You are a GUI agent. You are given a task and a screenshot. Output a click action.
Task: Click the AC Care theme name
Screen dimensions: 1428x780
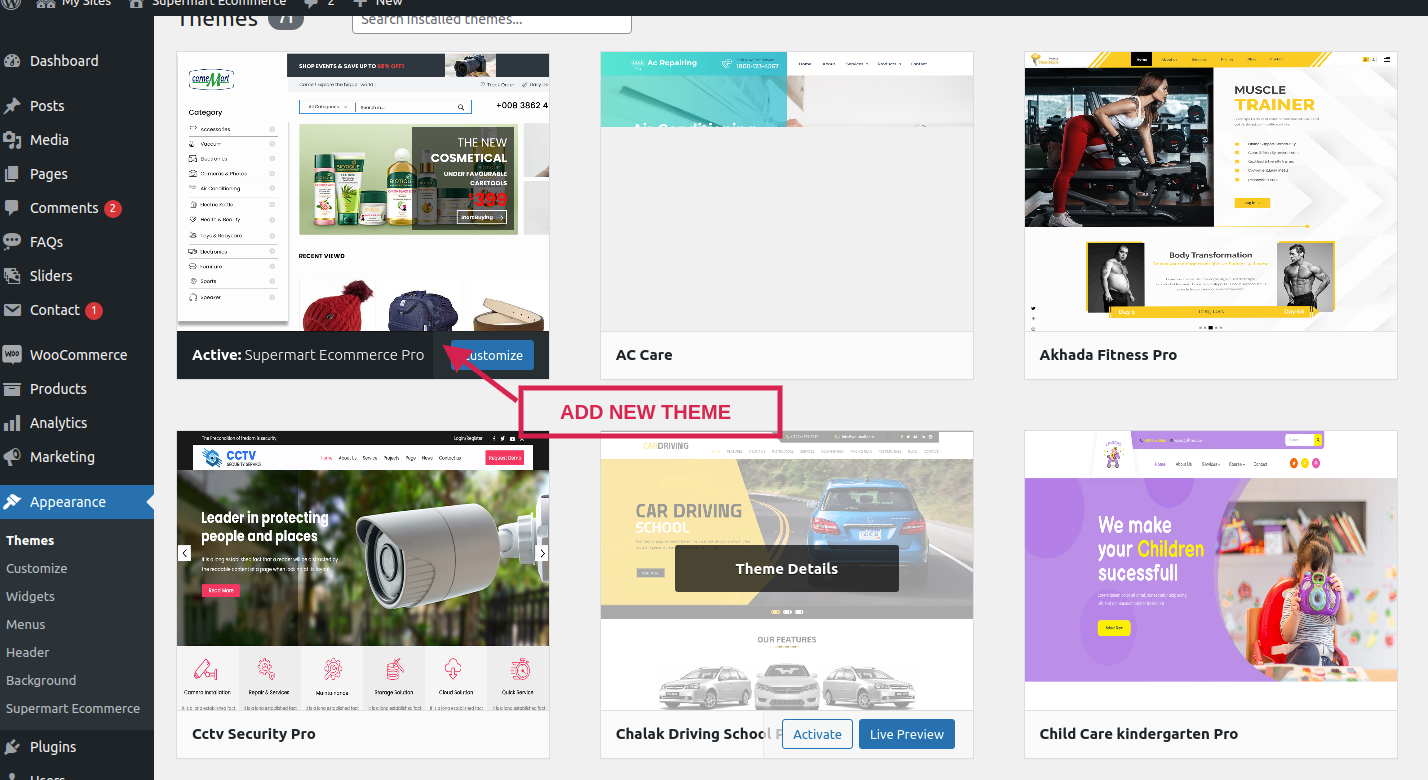click(644, 355)
